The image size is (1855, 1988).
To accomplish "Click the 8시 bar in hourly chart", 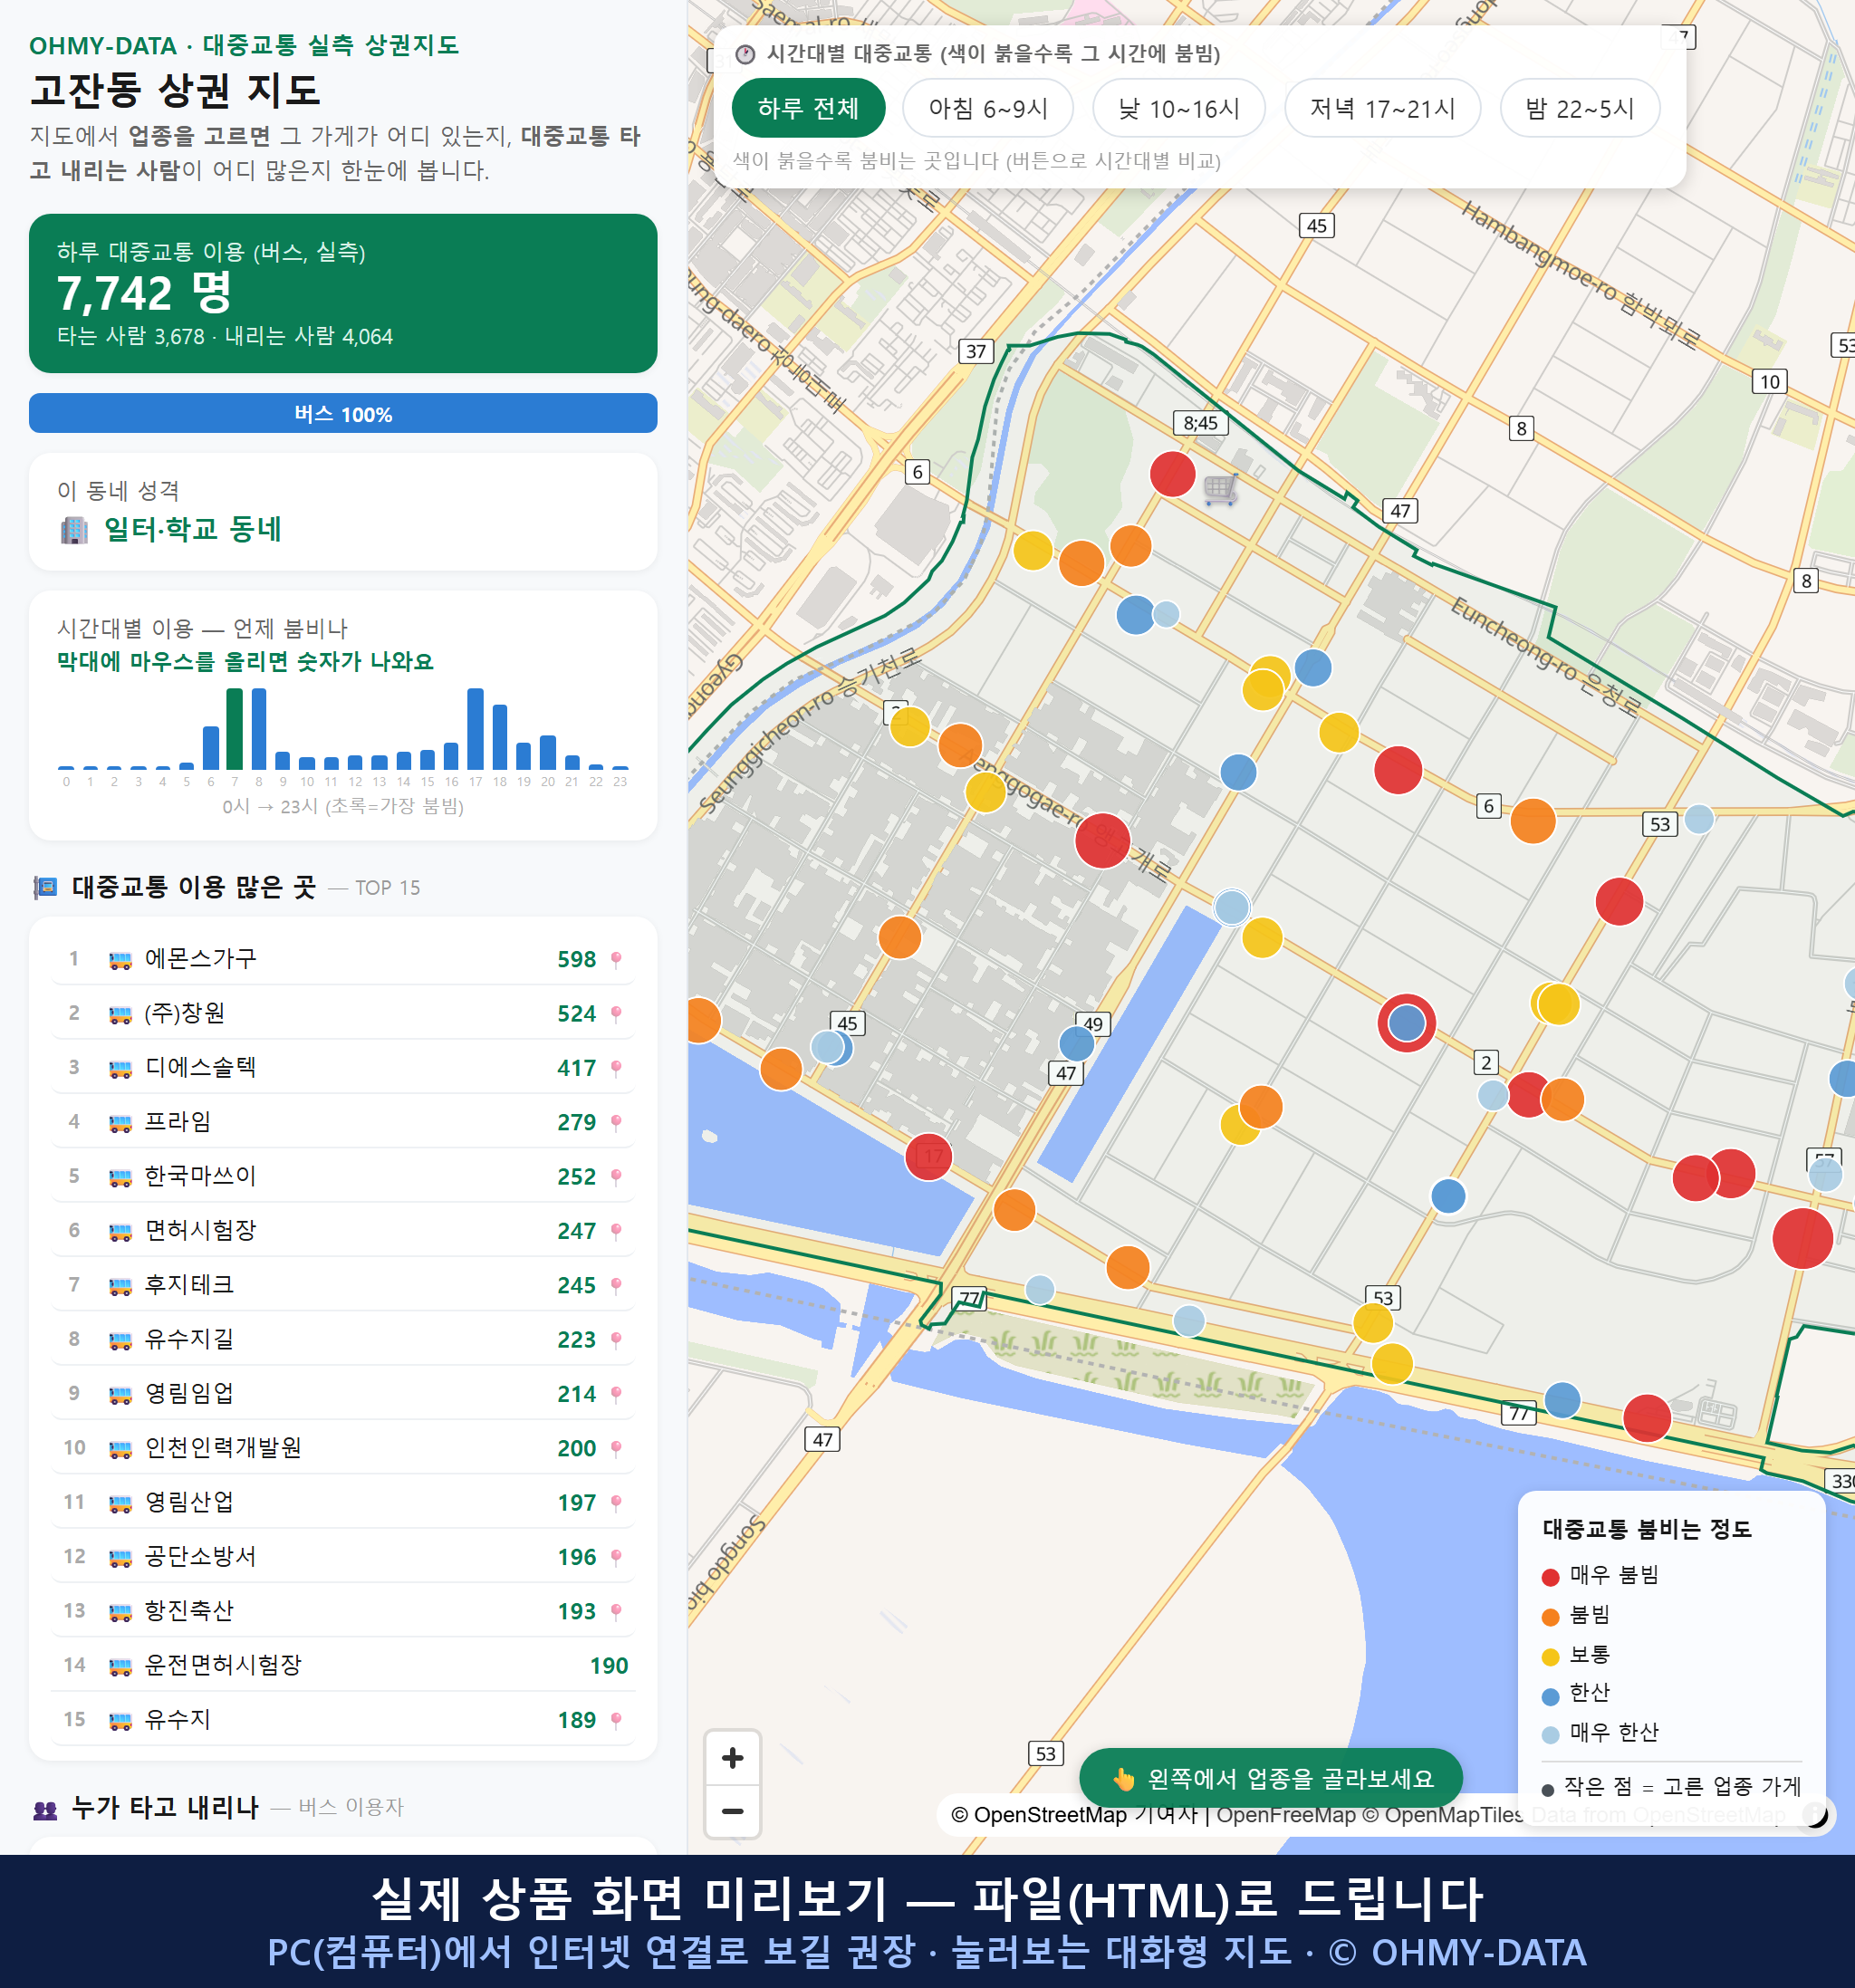I will (259, 729).
